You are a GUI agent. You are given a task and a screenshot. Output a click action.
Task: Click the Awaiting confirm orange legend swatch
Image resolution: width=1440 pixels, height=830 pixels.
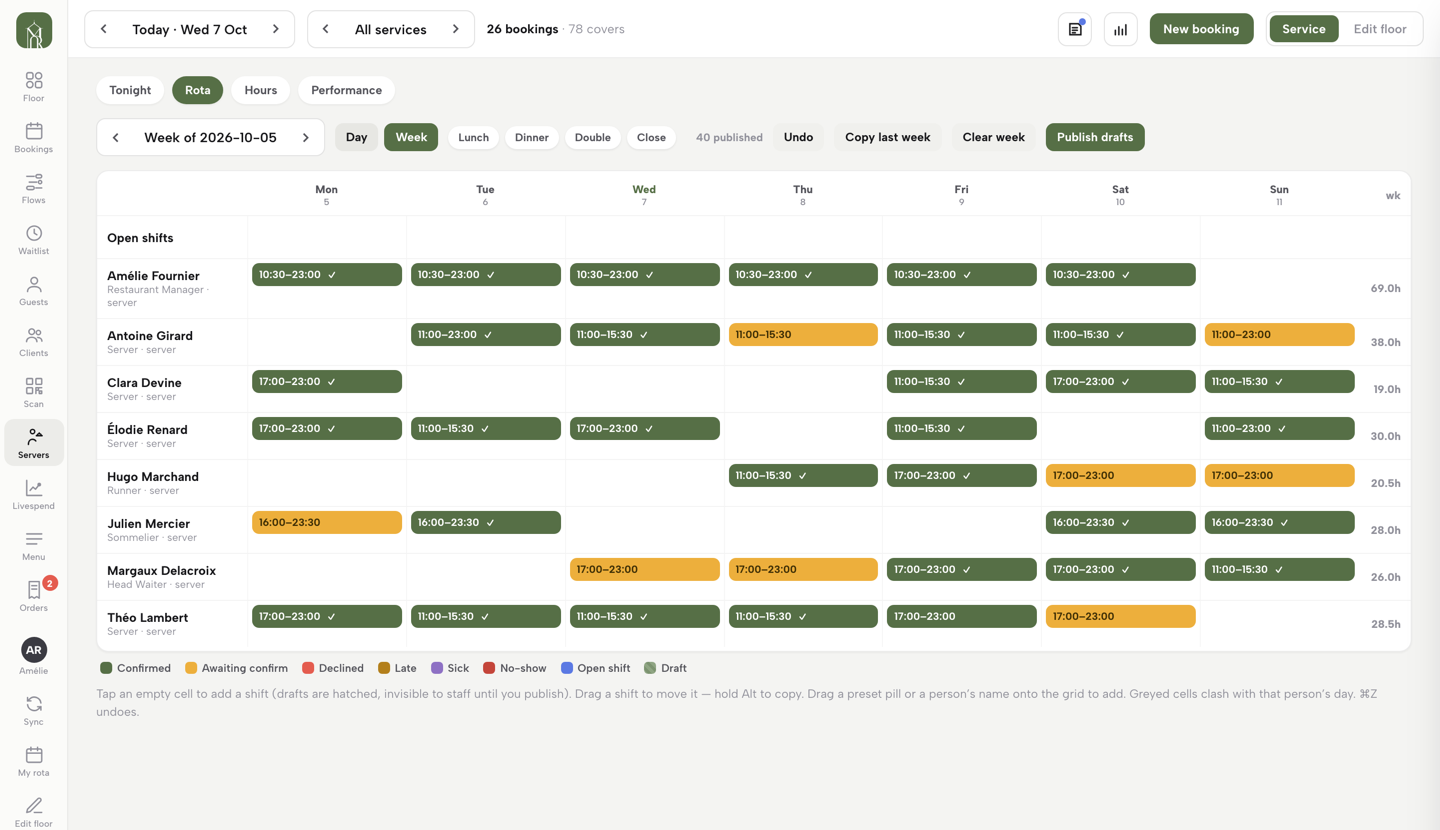pyautogui.click(x=191, y=668)
